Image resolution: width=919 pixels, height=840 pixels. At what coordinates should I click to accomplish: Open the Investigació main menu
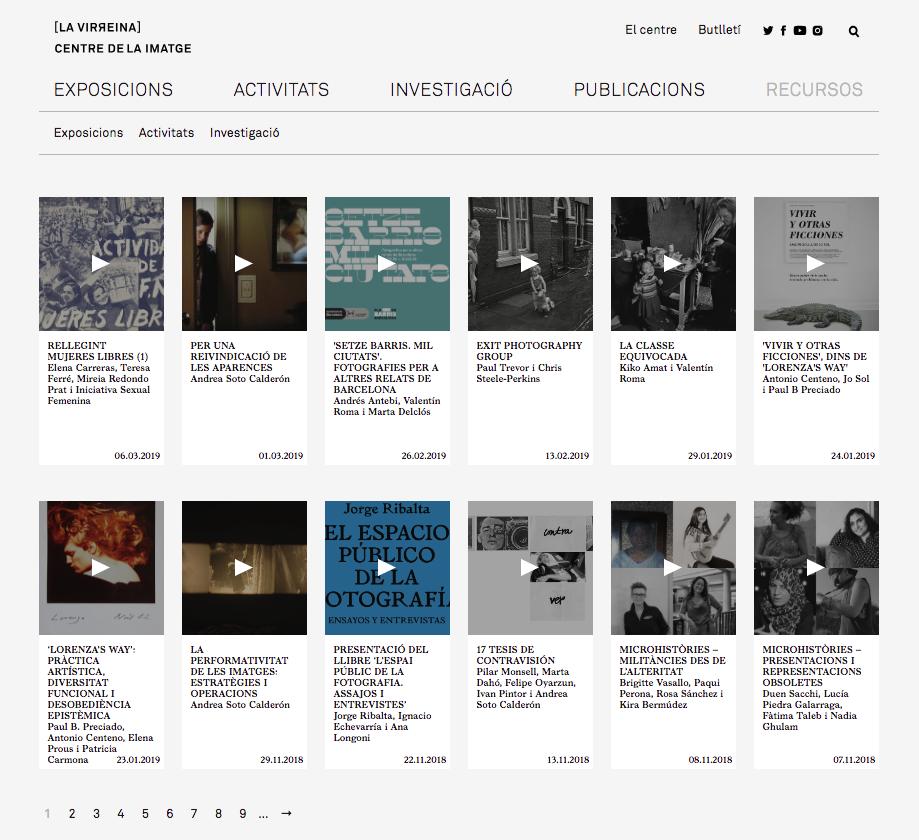coord(451,90)
